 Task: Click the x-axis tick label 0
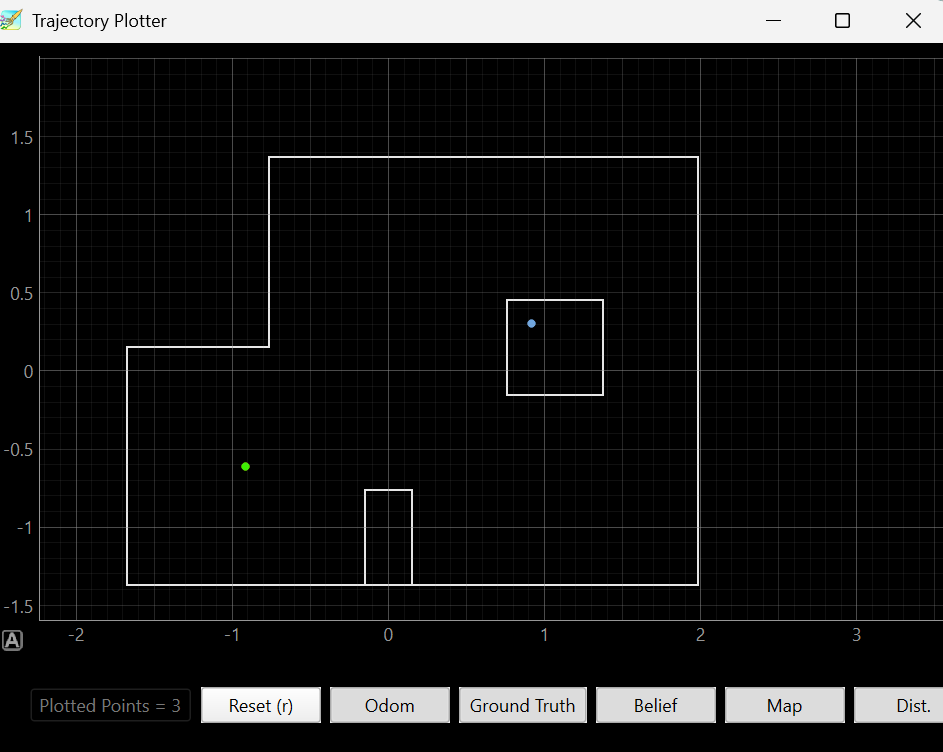click(389, 635)
